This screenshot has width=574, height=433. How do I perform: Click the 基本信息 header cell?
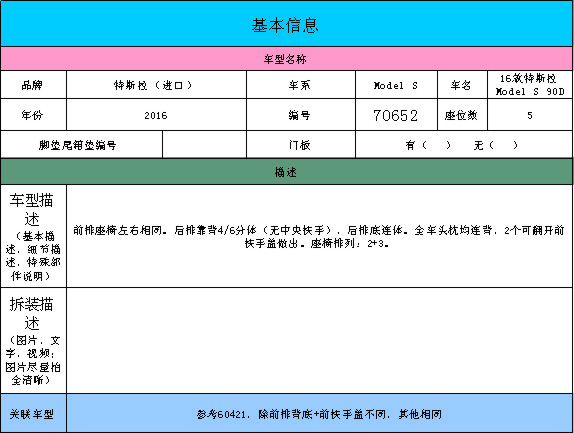coord(287,24)
